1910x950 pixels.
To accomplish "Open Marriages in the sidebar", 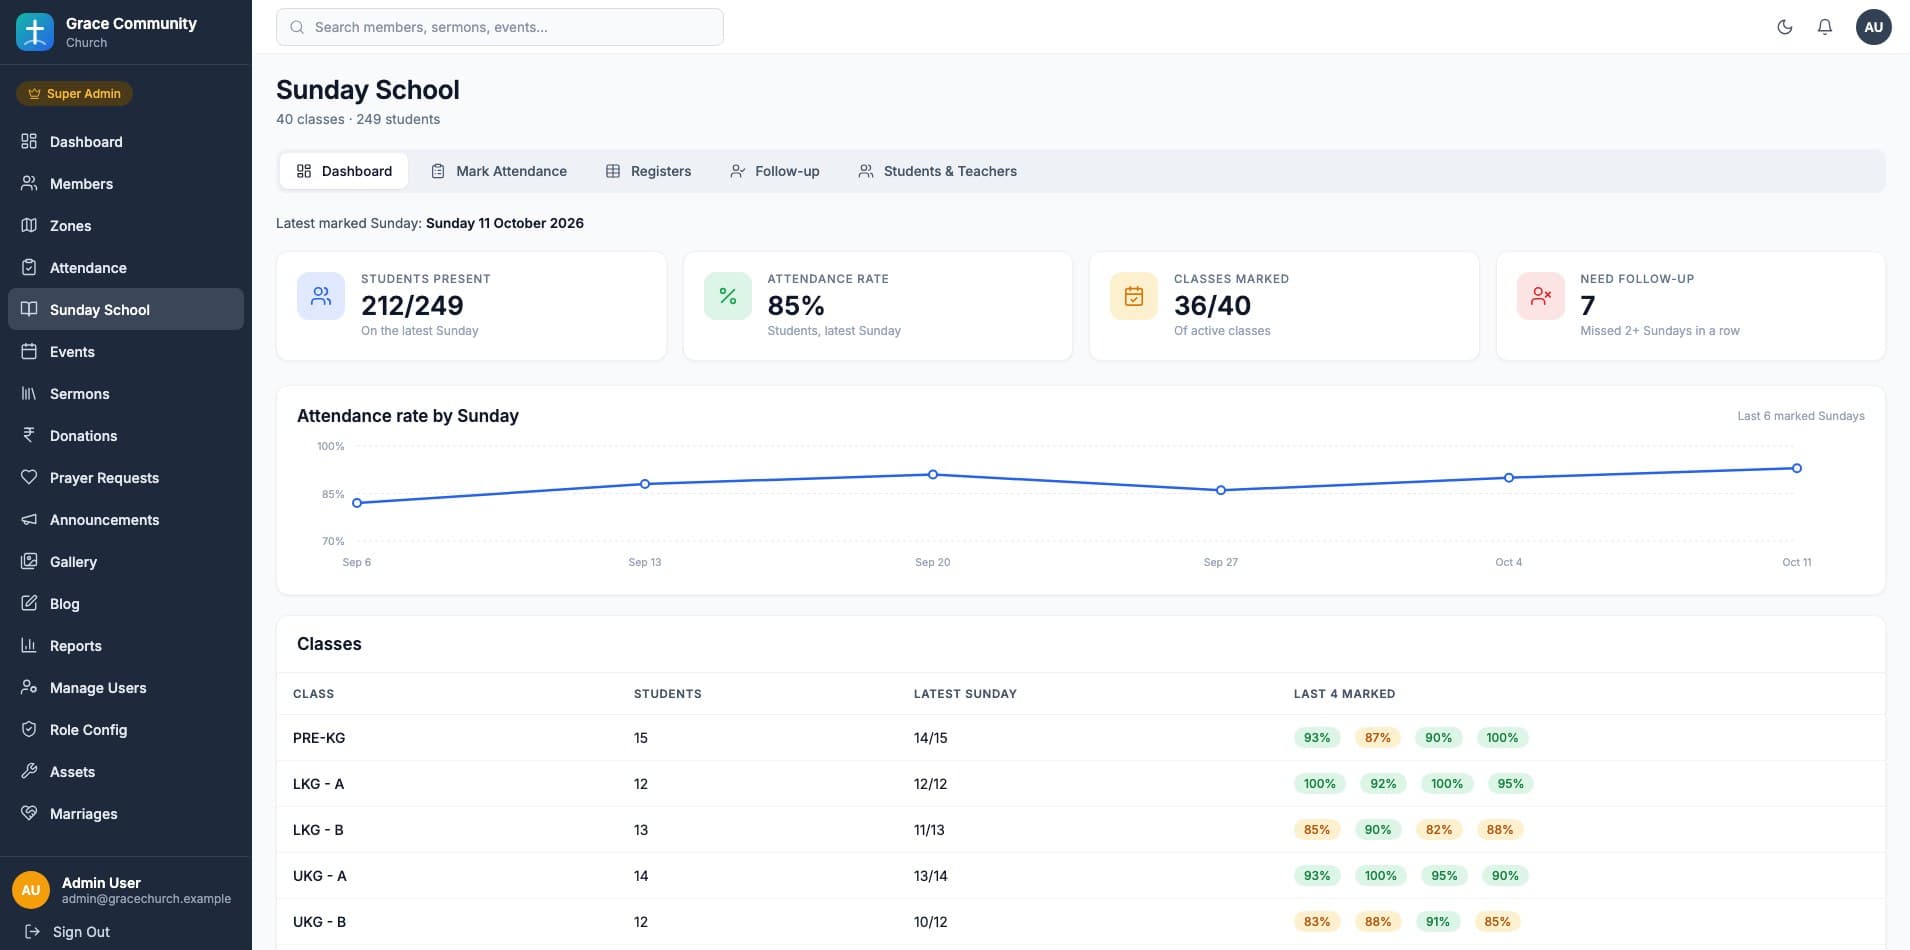I will point(126,813).
